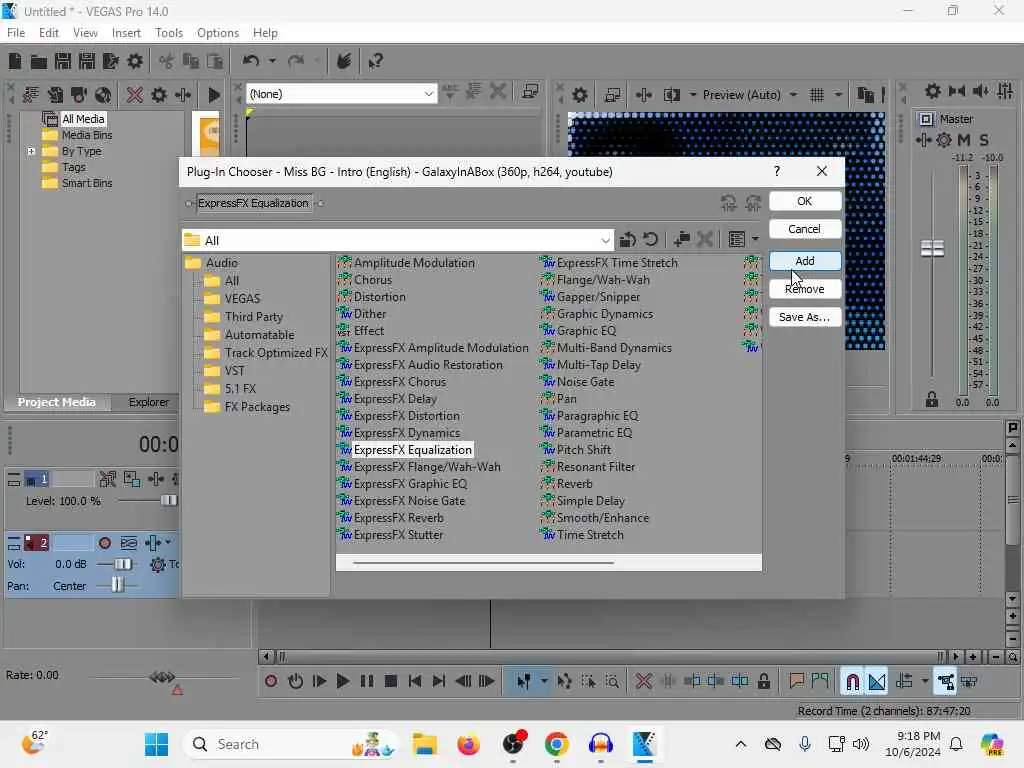The height and width of the screenshot is (768, 1024).
Task: Toggle the Master fader lock icon
Action: coord(932,400)
